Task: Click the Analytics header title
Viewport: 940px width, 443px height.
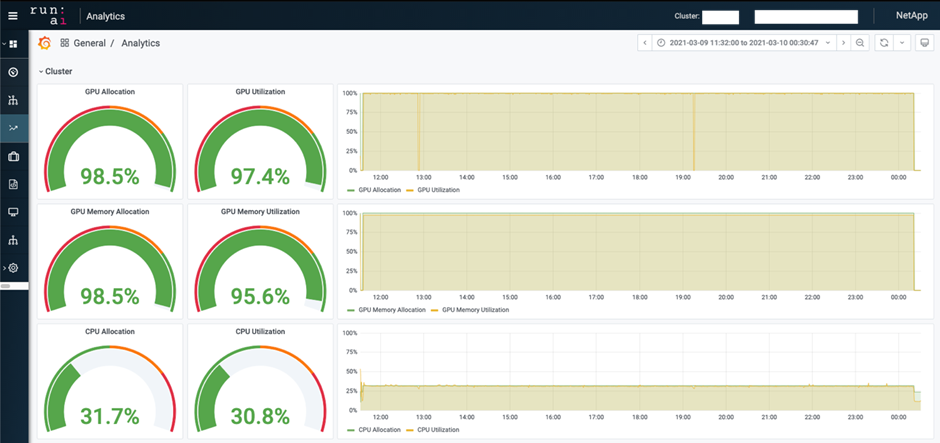Action: point(106,16)
